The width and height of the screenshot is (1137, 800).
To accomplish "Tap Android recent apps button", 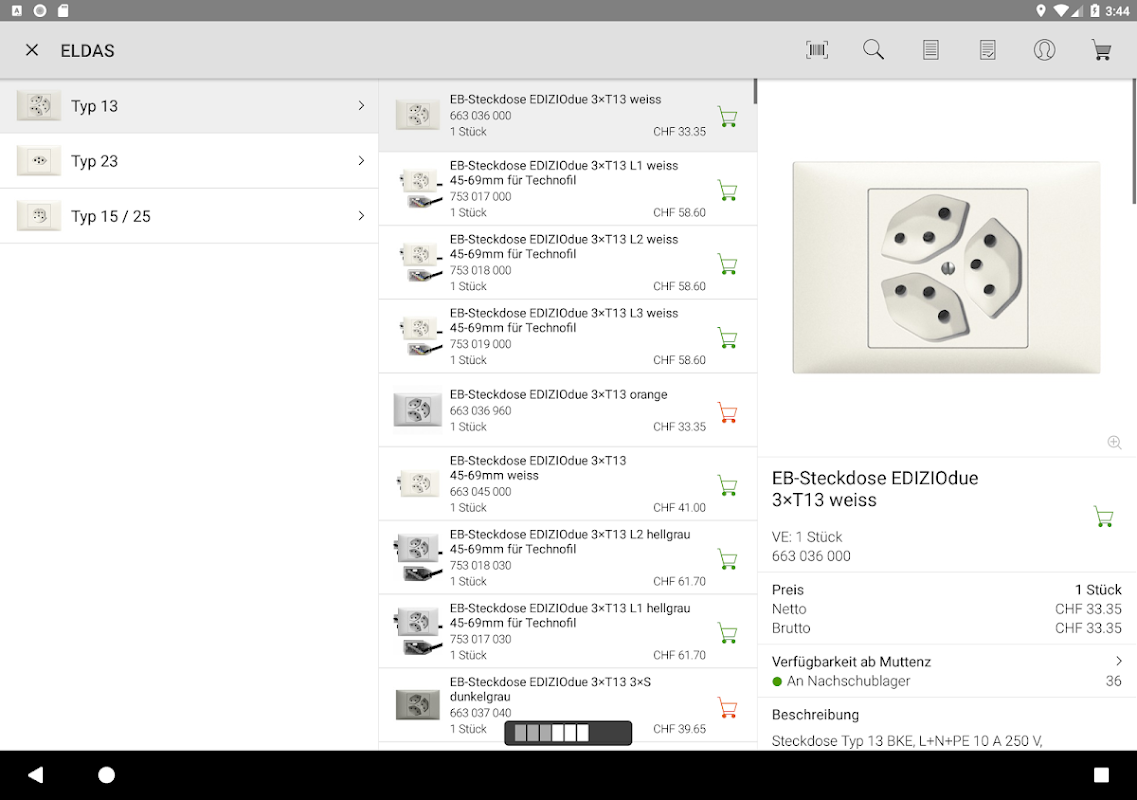I will point(1101,775).
